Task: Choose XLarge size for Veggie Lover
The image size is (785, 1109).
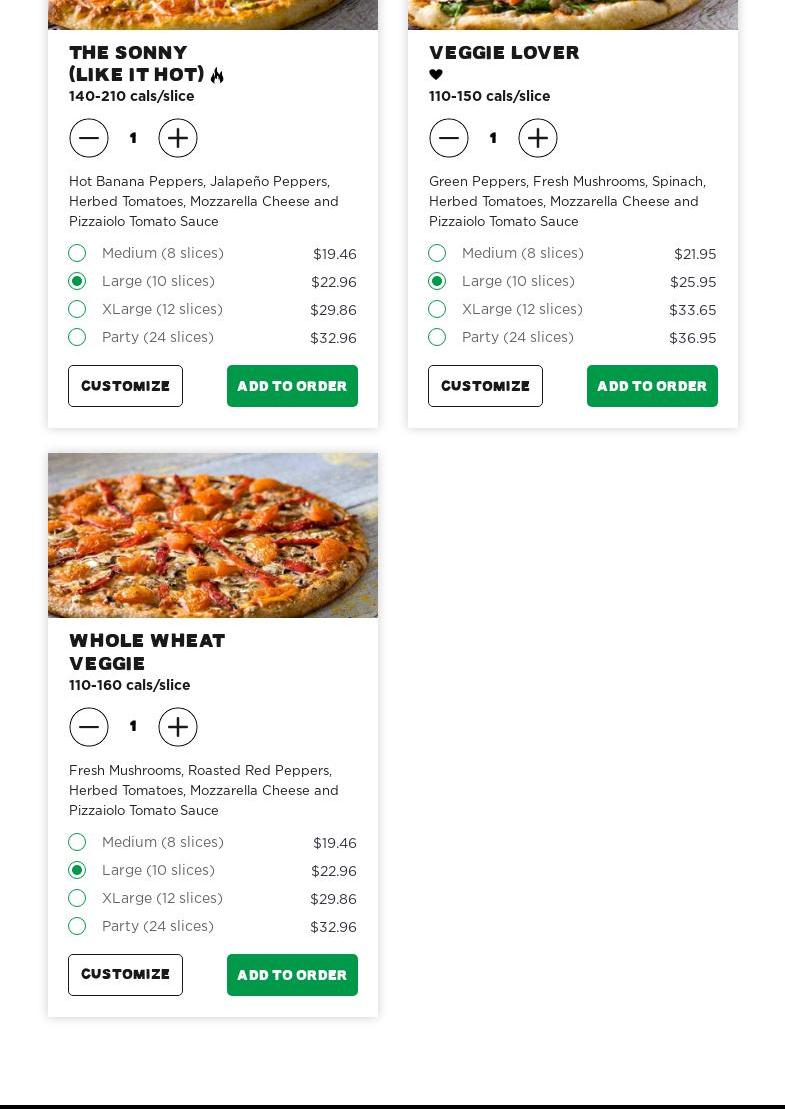Action: 437,309
